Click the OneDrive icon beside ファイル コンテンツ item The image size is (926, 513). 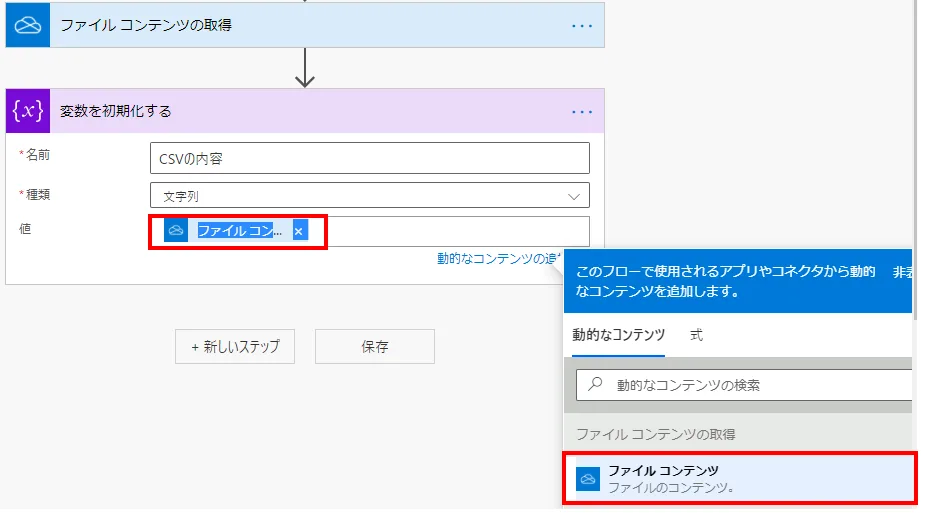pyautogui.click(x=588, y=479)
